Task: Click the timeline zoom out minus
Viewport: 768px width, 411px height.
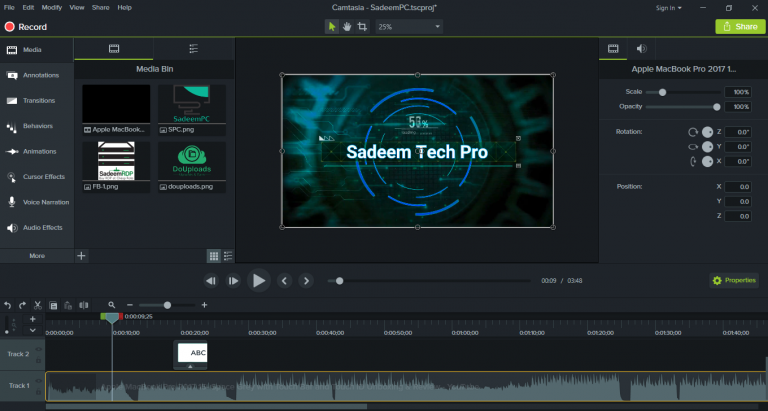Action: pos(129,305)
